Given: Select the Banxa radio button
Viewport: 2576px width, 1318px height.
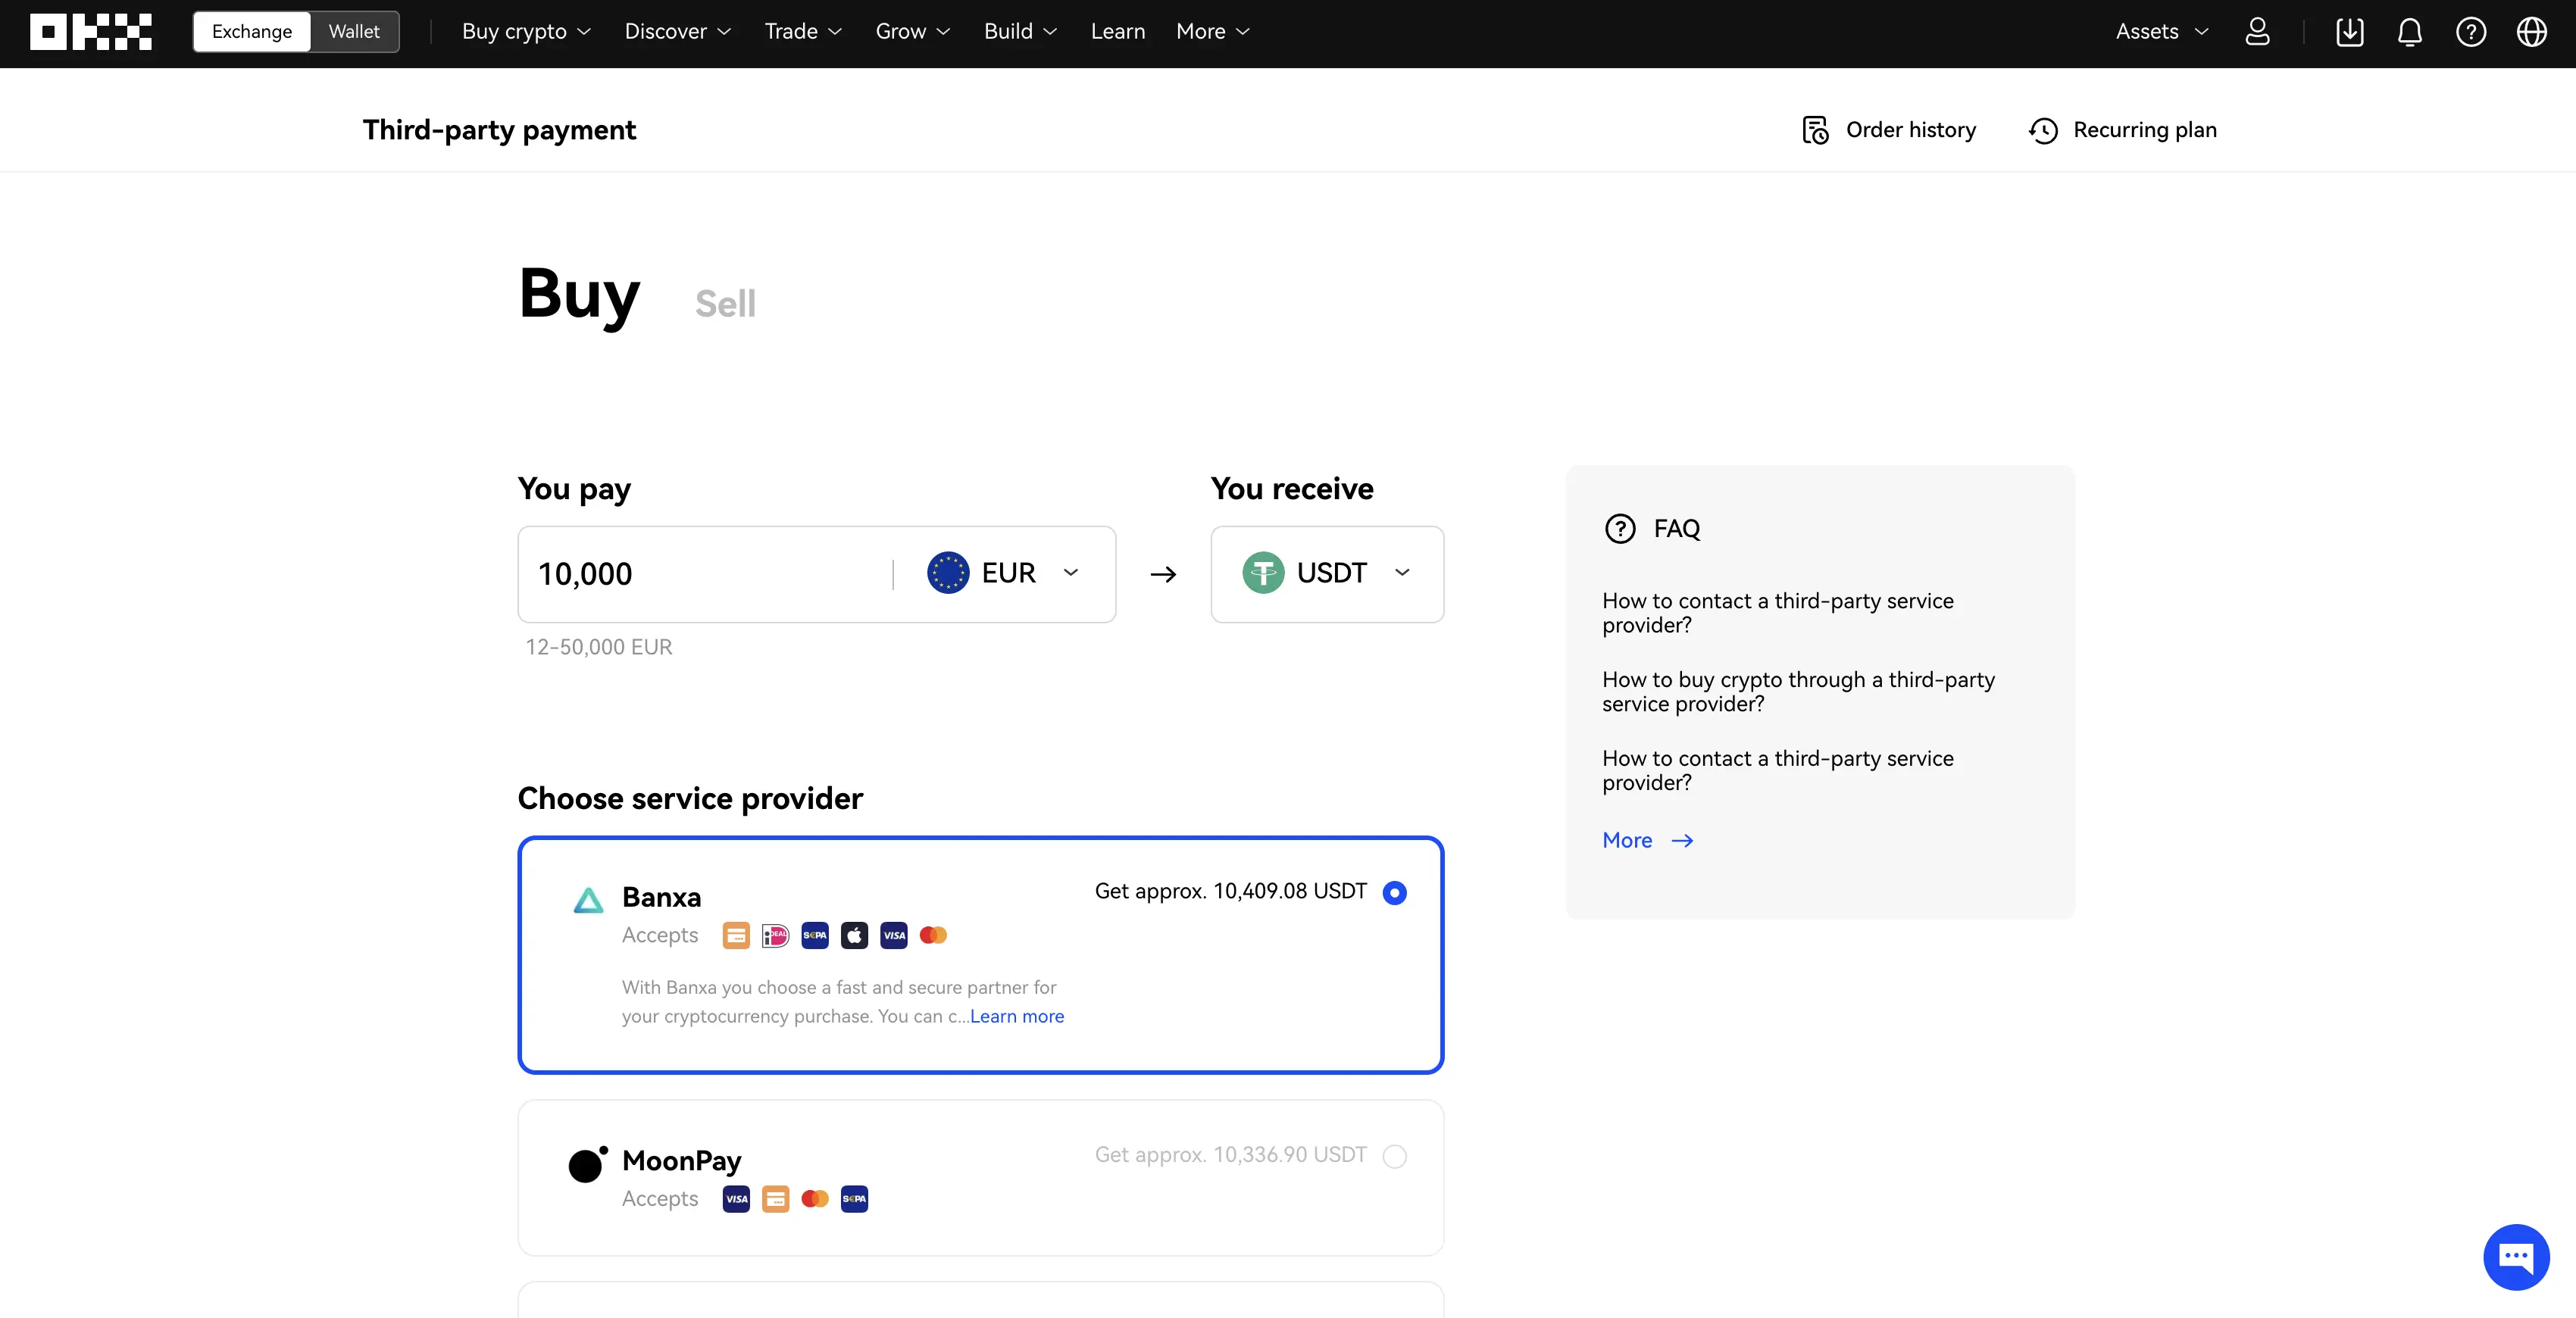Looking at the screenshot, I should click(x=1394, y=892).
